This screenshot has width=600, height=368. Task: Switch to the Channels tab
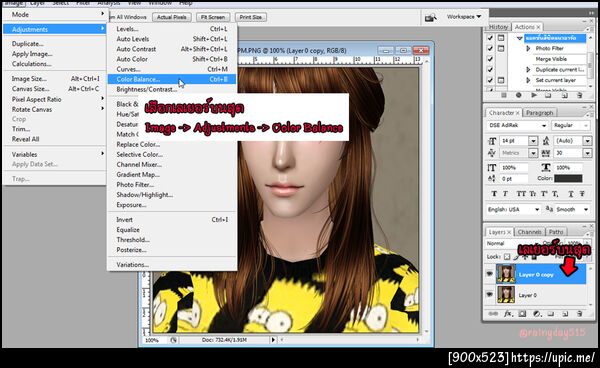(530, 232)
